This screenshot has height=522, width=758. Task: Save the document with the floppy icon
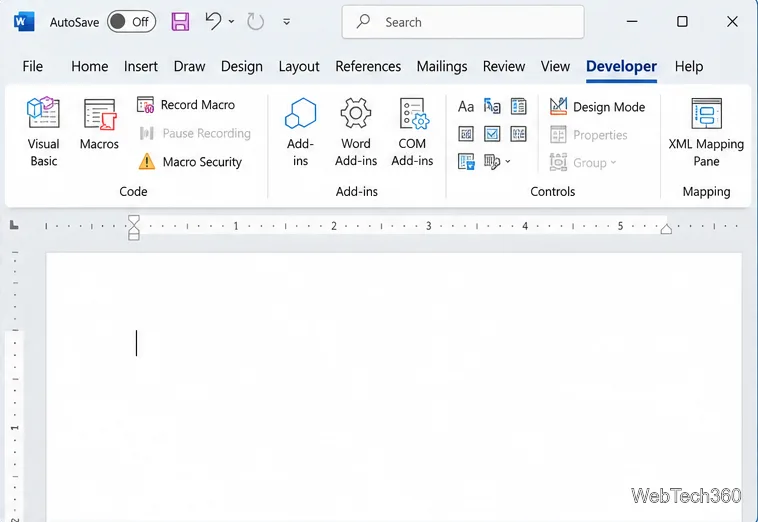click(180, 22)
